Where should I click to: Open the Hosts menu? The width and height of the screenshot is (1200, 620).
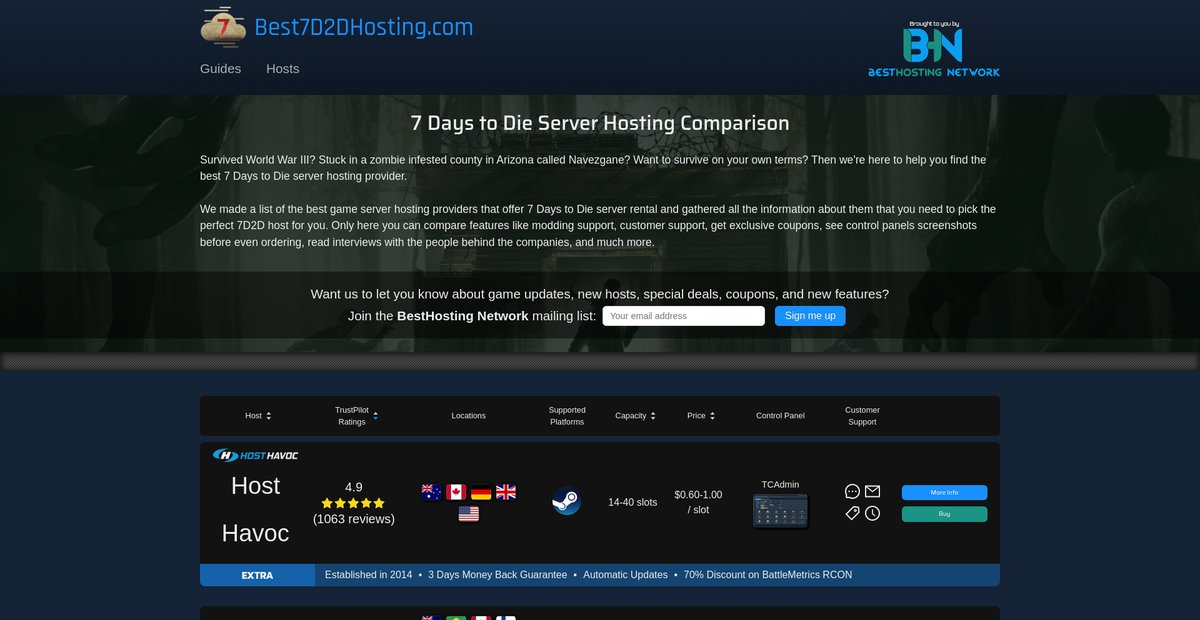click(283, 69)
